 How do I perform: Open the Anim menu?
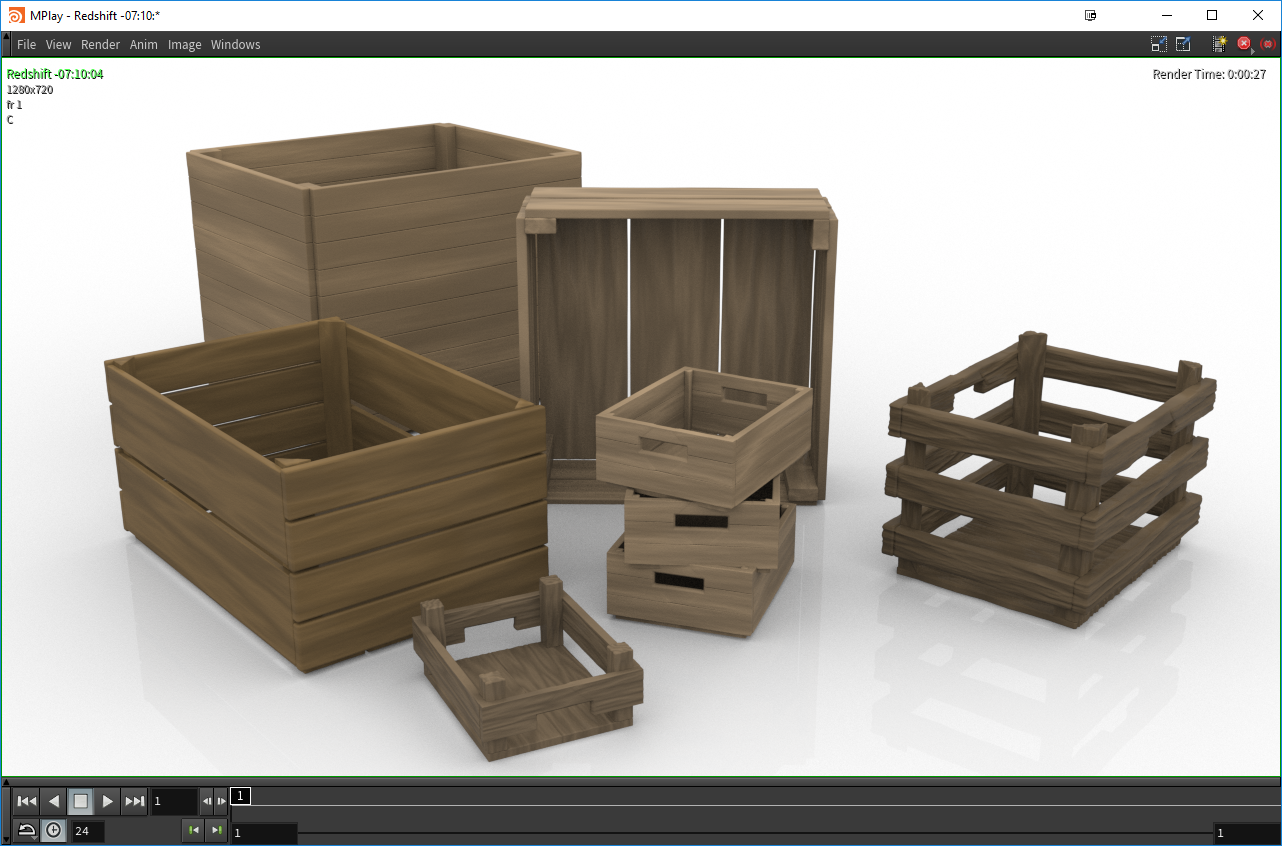(144, 45)
